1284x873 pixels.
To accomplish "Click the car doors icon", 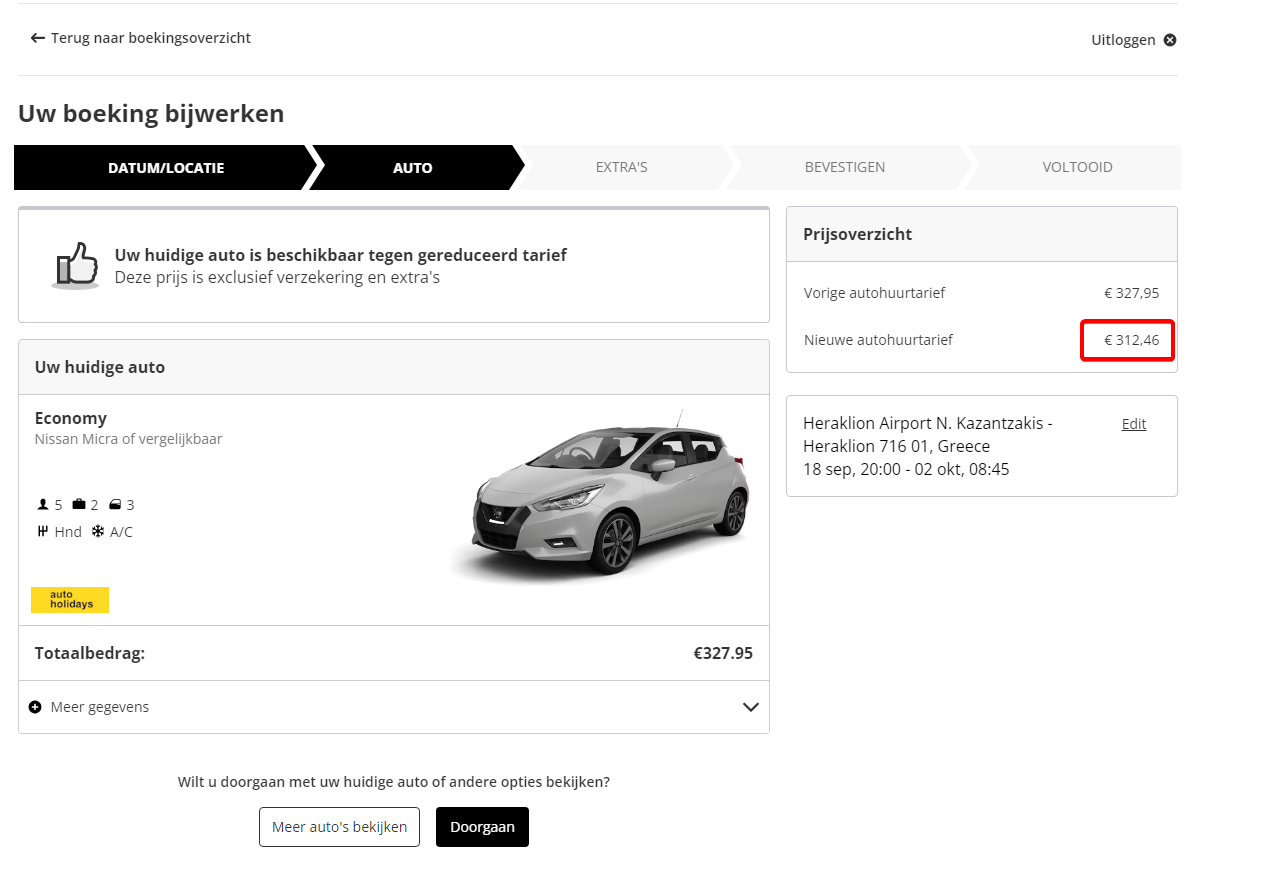I will [x=115, y=505].
